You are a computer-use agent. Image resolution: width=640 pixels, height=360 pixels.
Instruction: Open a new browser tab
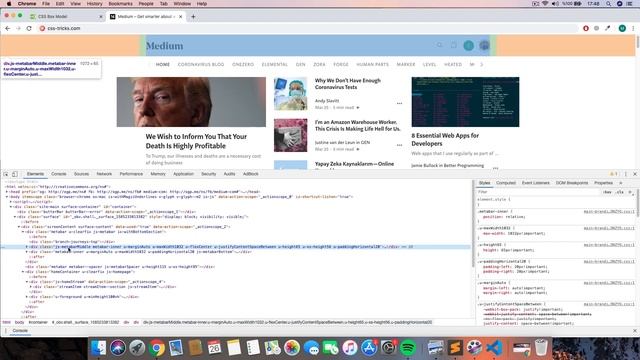pyautogui.click(x=193, y=17)
